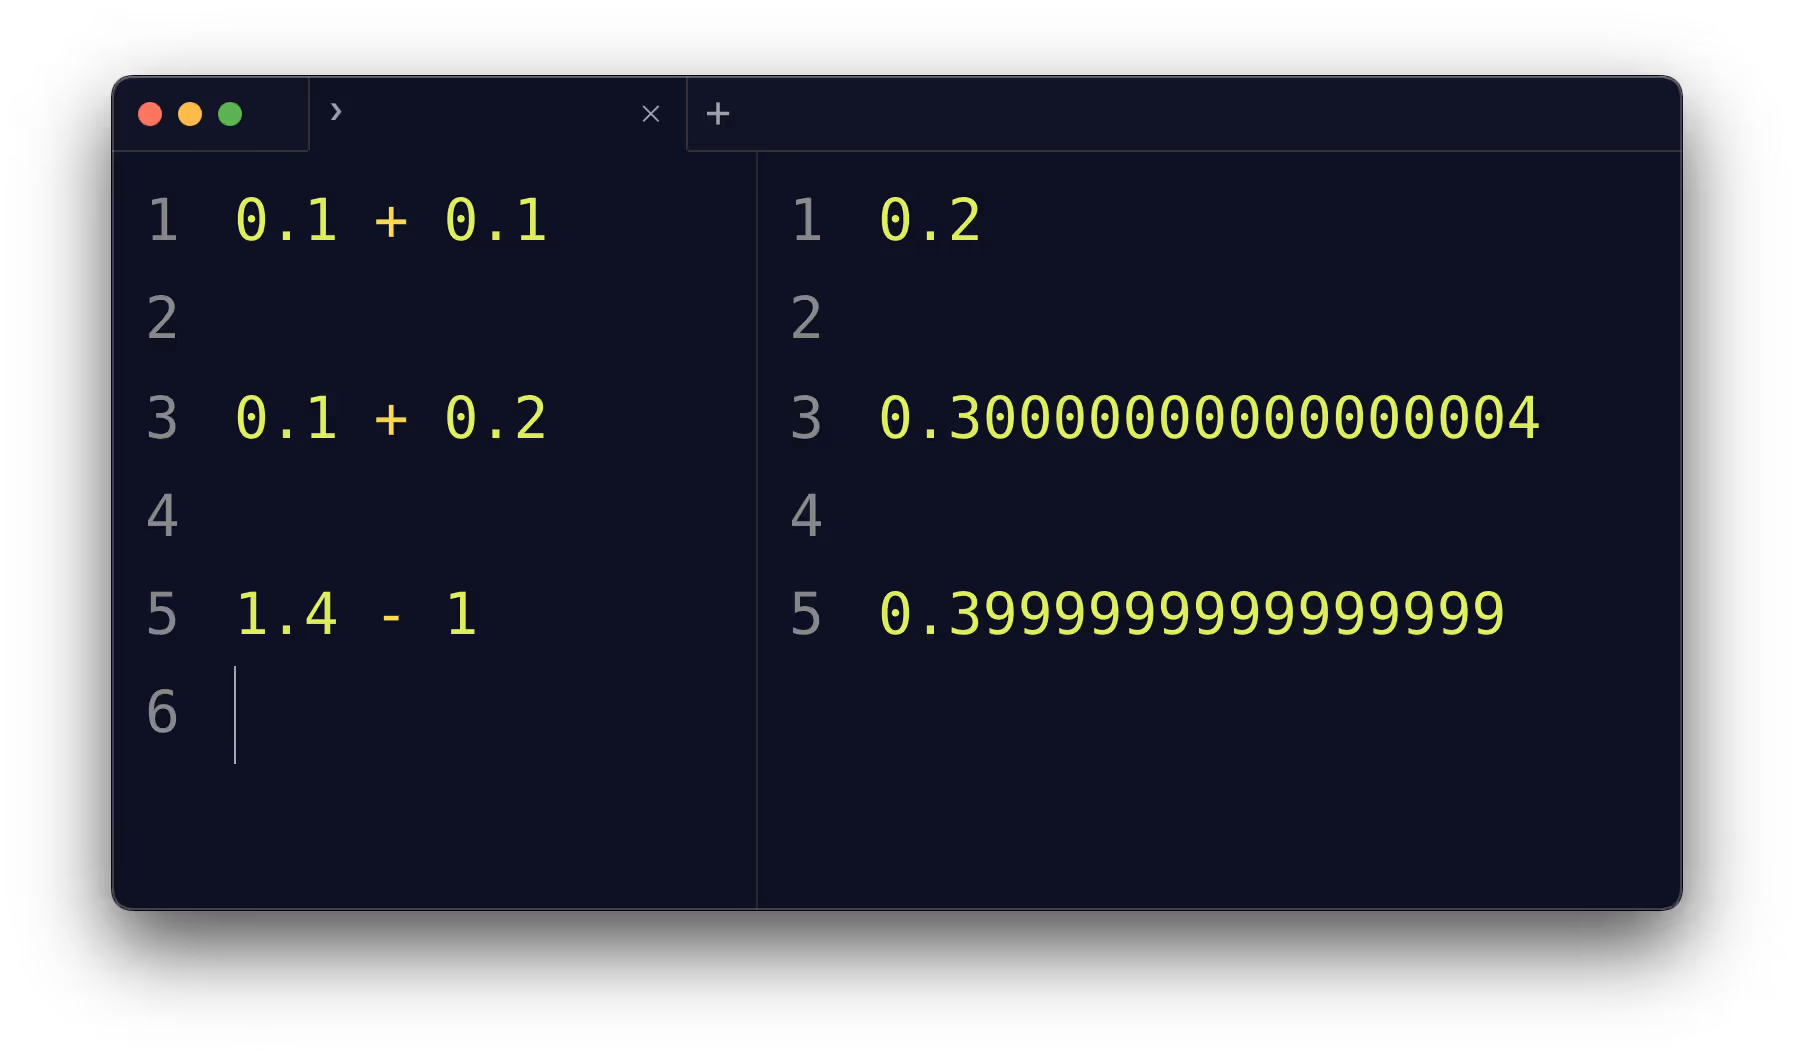
Task: Close the current tab
Action: pyautogui.click(x=650, y=113)
